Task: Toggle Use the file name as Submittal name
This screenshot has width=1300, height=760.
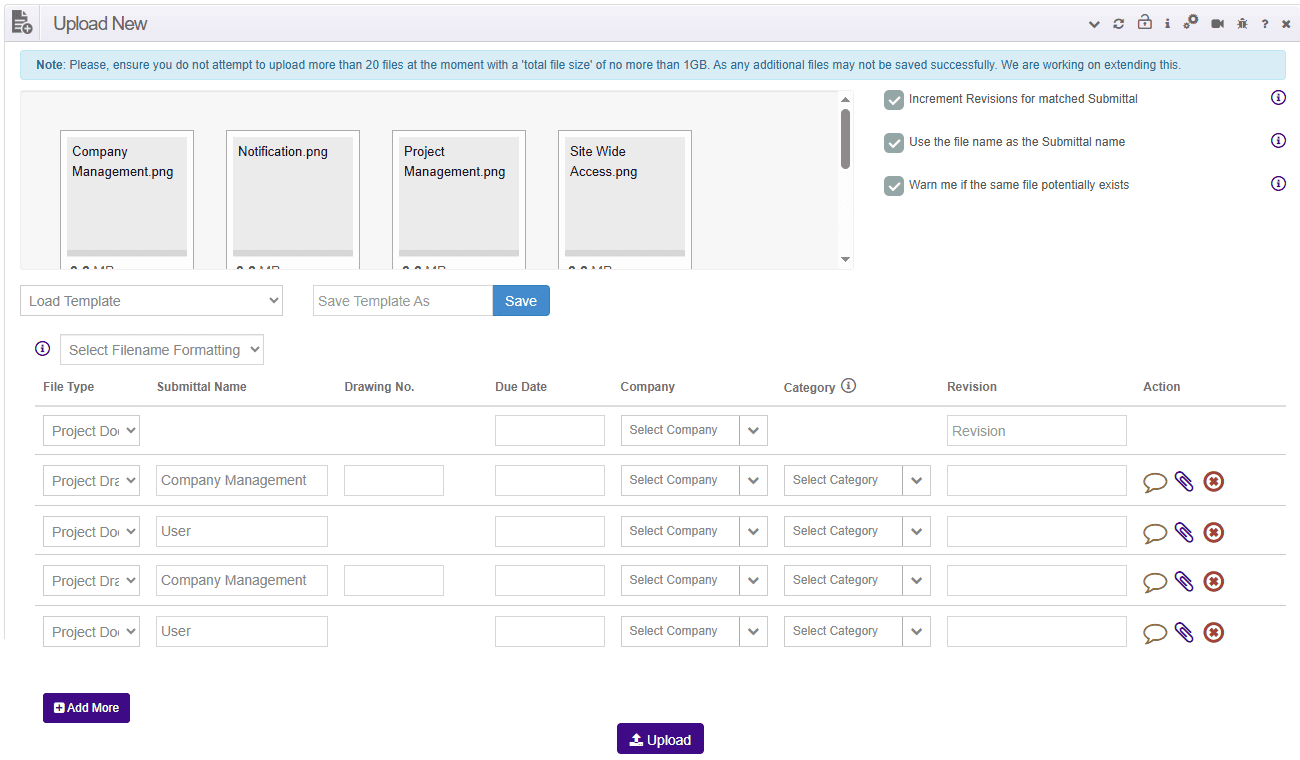Action: click(894, 143)
